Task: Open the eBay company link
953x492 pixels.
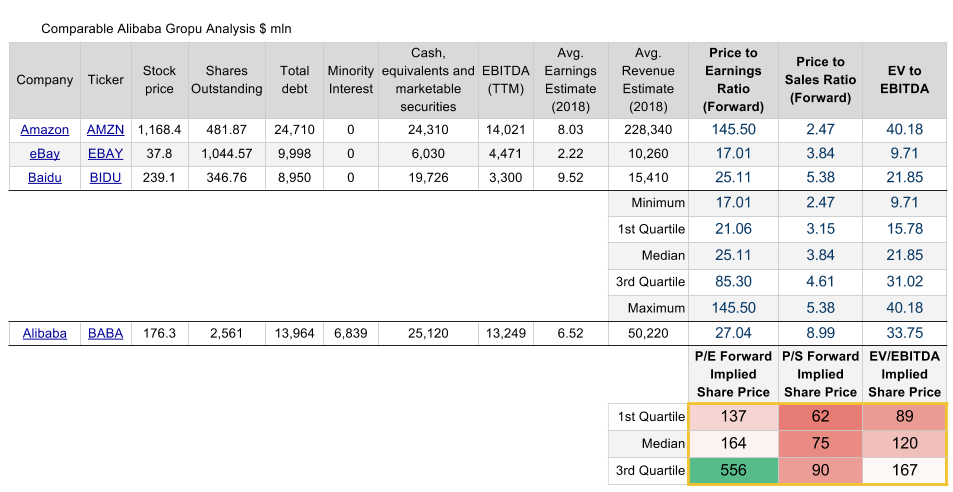Action: pos(45,153)
